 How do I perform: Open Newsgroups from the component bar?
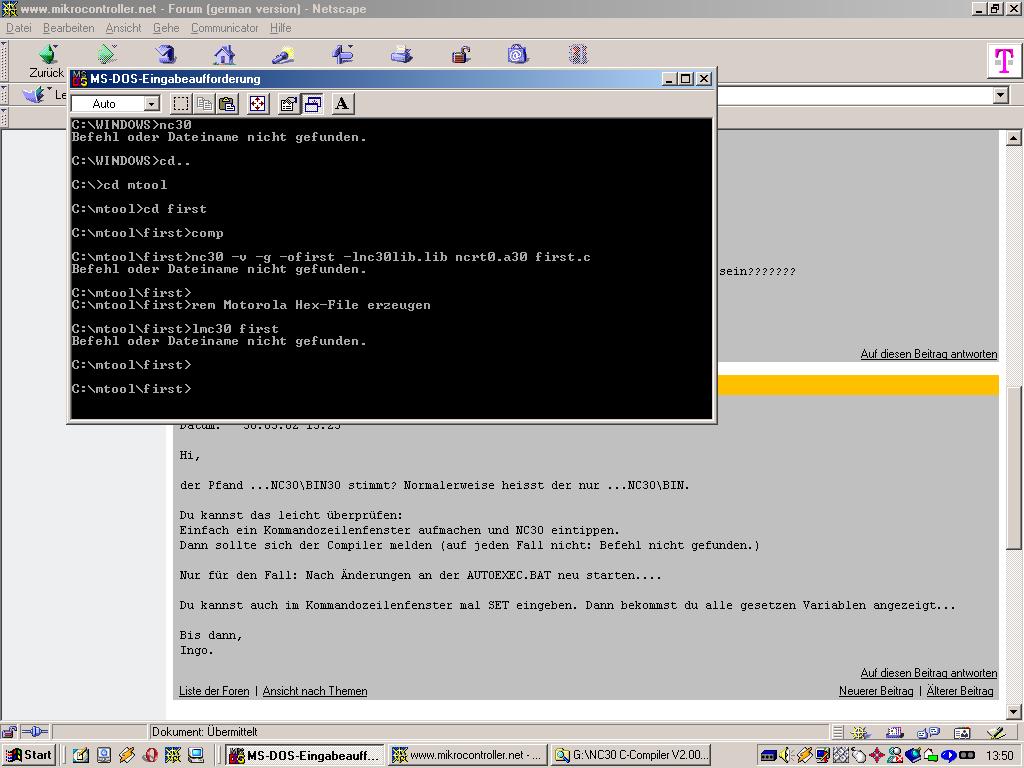(928, 733)
